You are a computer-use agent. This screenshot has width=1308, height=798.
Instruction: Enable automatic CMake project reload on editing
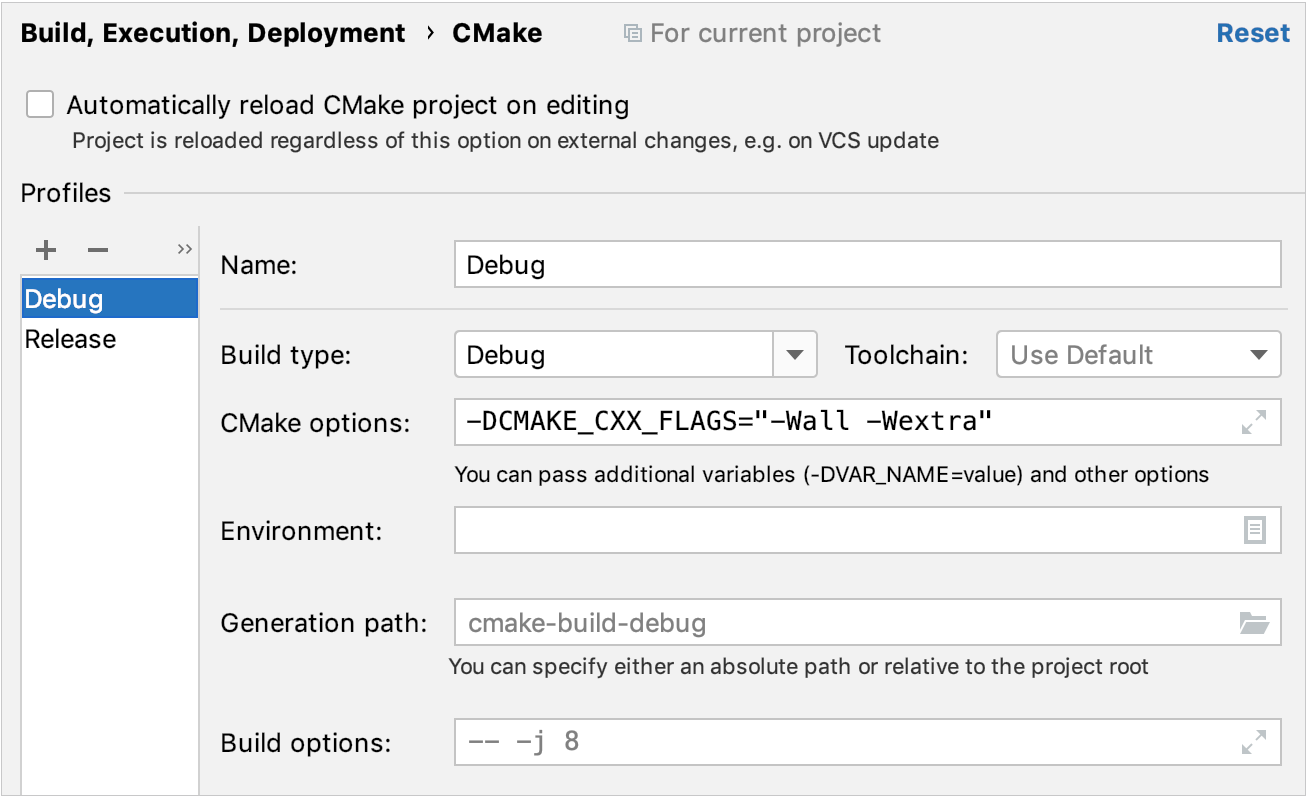(x=39, y=104)
